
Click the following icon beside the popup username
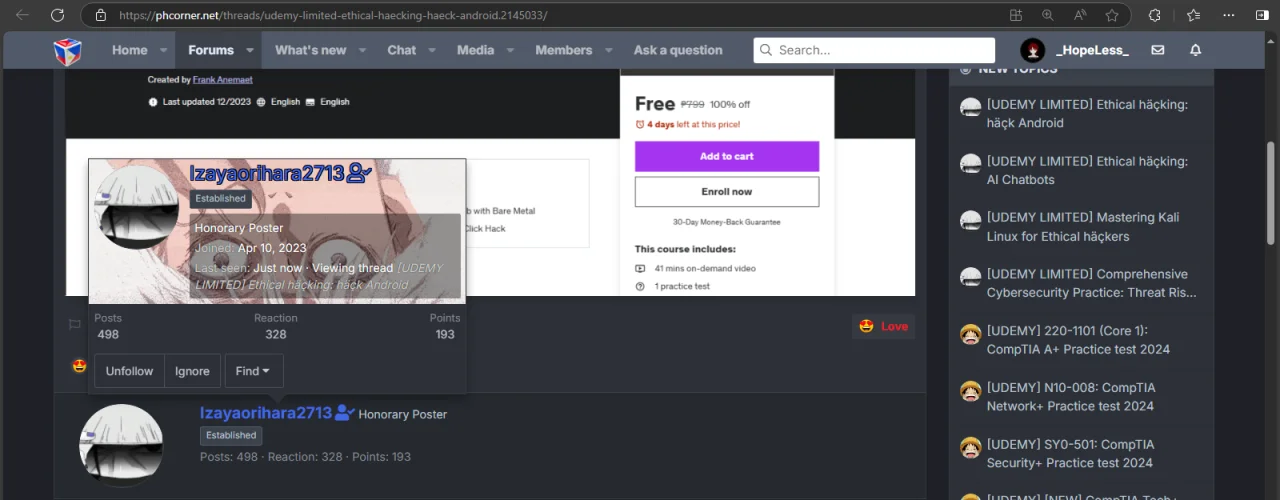359,174
